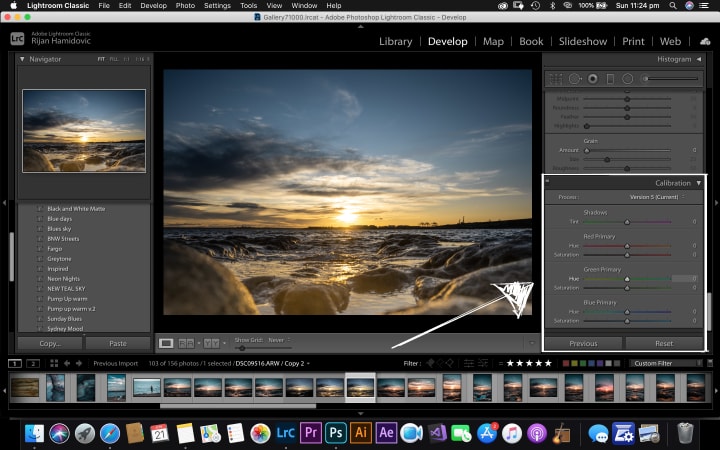This screenshot has height=450, width=720.
Task: Click the Green Primary Hue value field
Action: [x=686, y=279]
